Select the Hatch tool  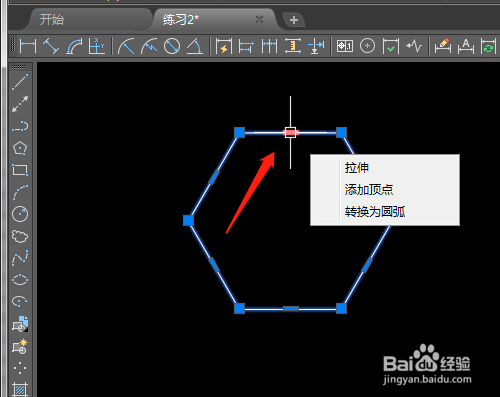[20, 389]
